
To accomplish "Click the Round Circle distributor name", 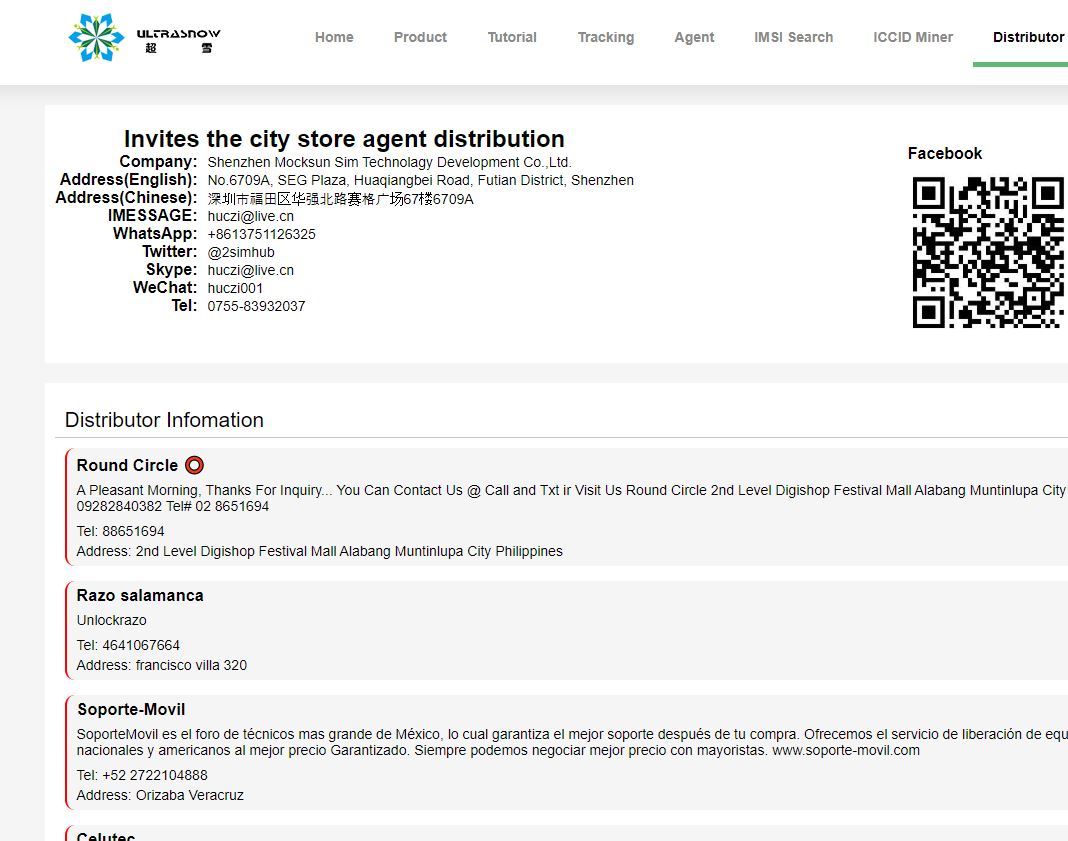I will [127, 465].
